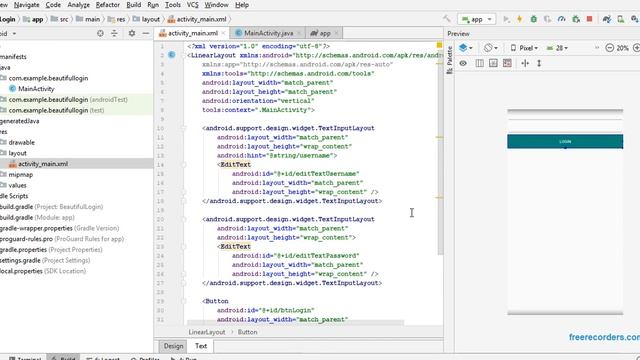Open the Run menu
This screenshot has height=360, width=640.
tap(153, 5)
